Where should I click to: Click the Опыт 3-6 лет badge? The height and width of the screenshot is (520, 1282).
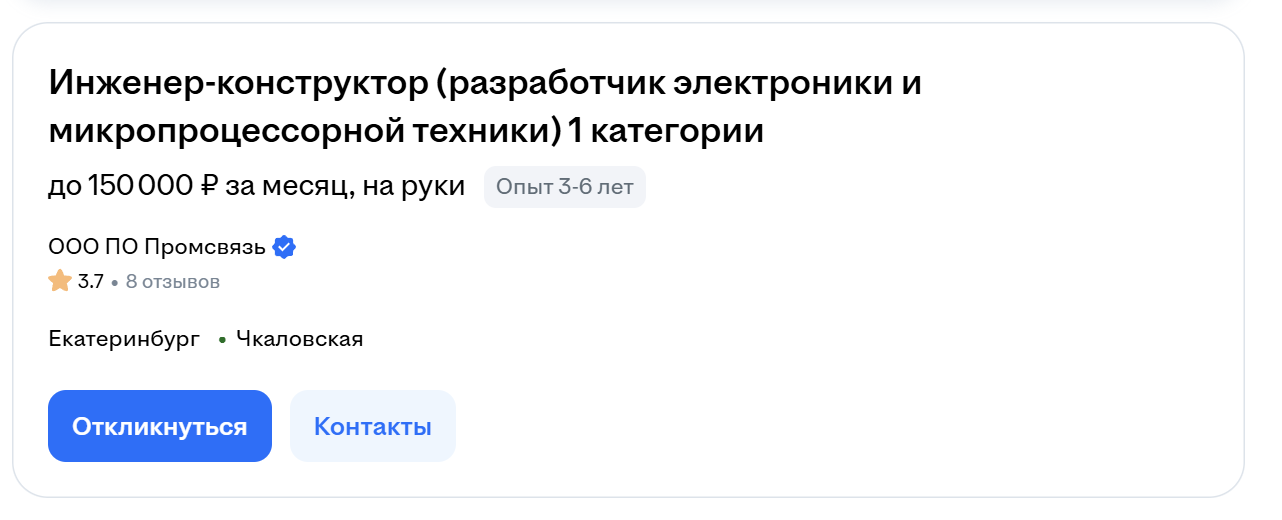[x=565, y=187]
